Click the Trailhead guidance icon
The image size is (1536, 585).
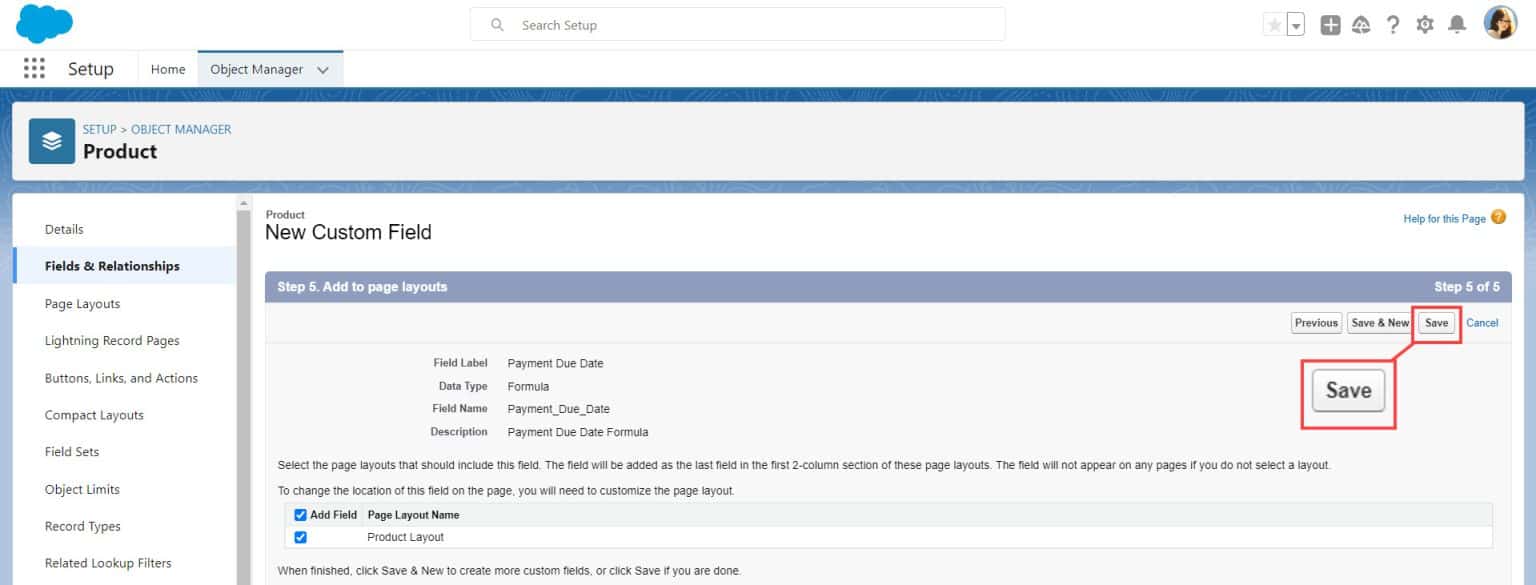tap(1361, 25)
